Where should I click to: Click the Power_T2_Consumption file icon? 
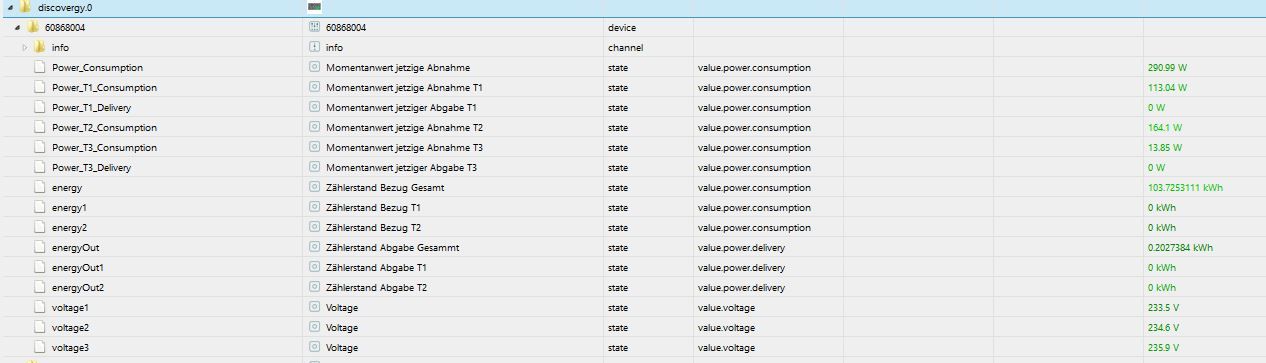(39, 127)
